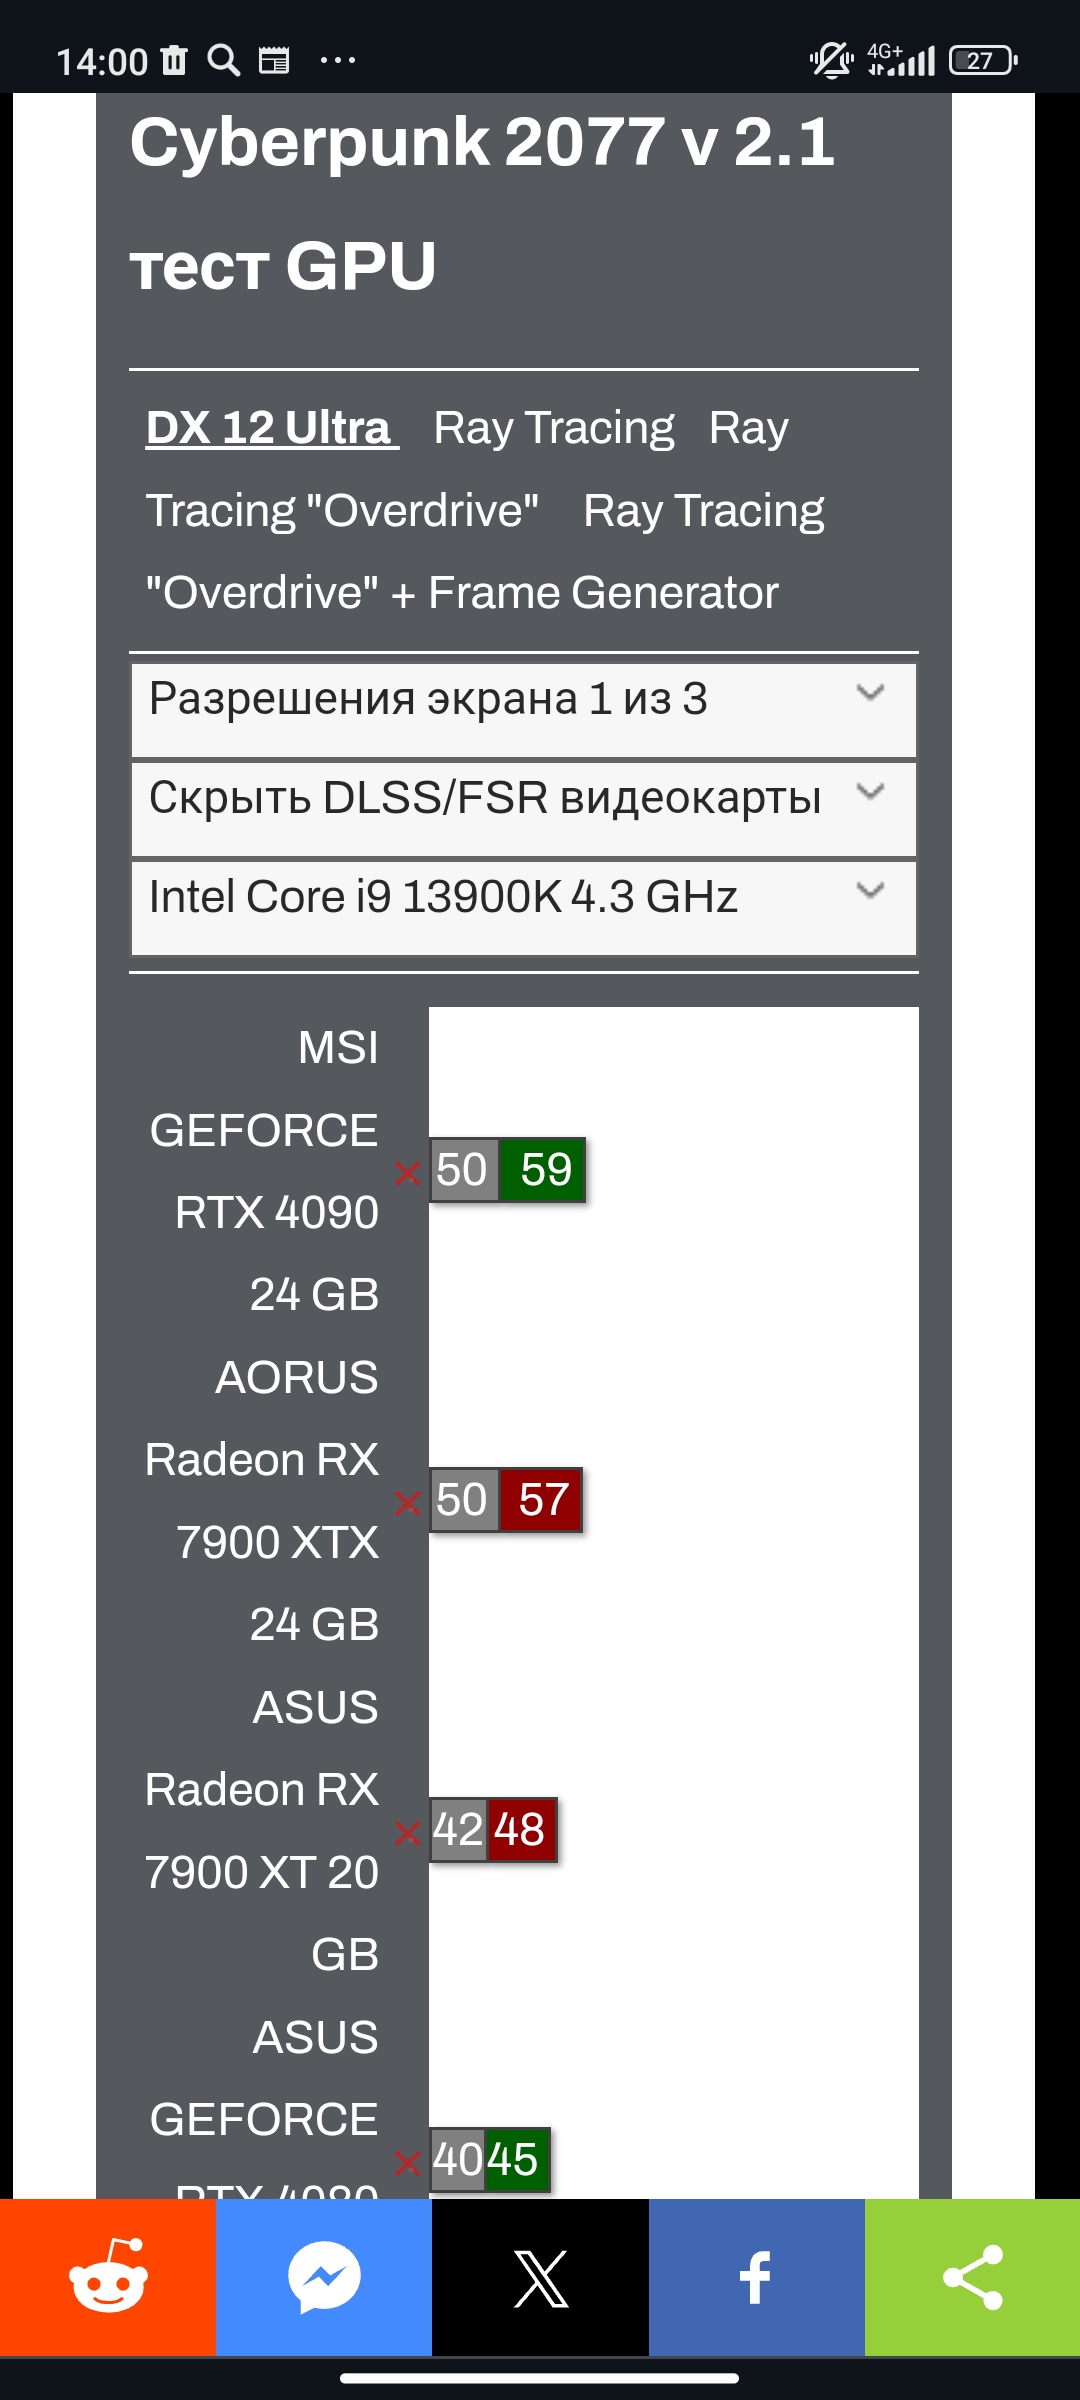
Task: Click the Cyberpunk 2077 v 2.1 heading
Action: (482, 142)
